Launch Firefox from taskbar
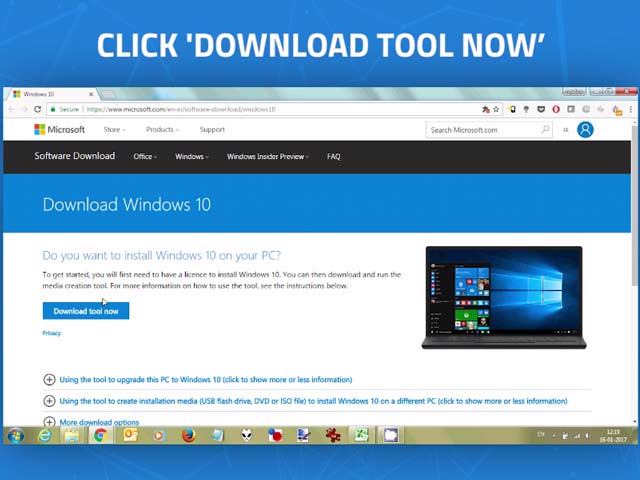This screenshot has height=480, width=640. (188, 436)
